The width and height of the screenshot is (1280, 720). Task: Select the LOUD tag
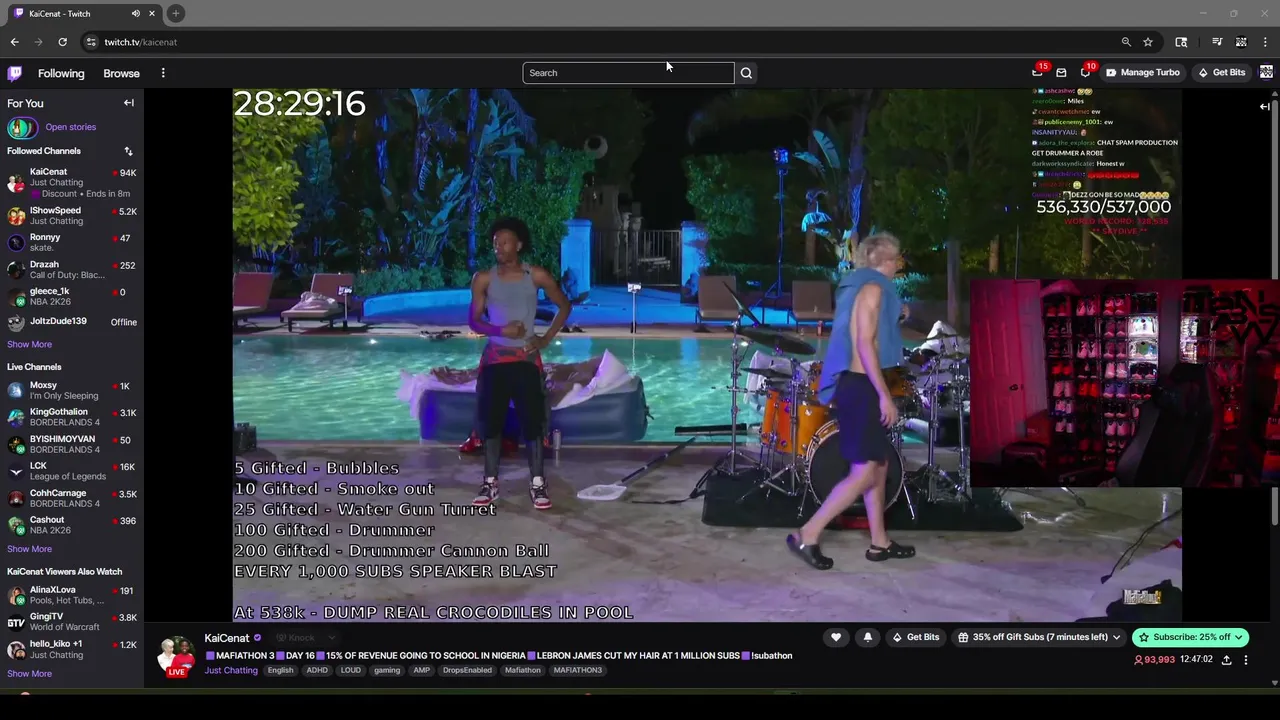coord(351,670)
